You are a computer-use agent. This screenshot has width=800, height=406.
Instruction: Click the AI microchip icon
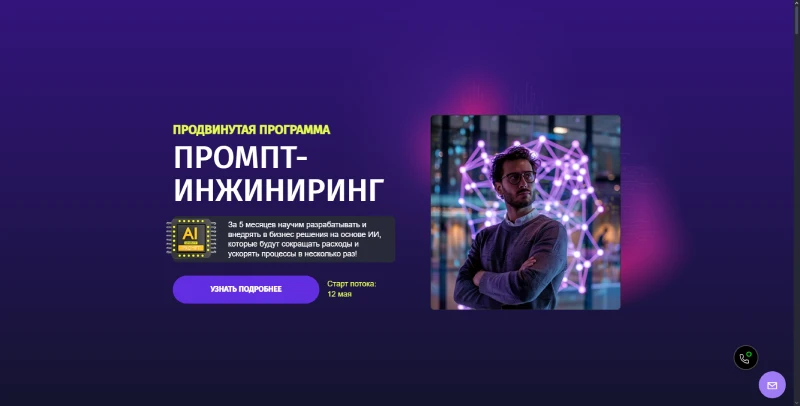pyautogui.click(x=191, y=238)
